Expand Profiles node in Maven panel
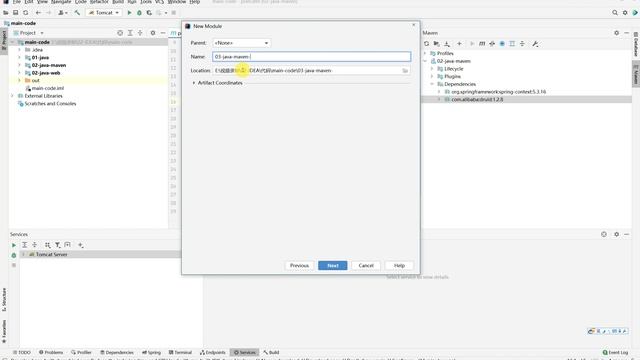This screenshot has height=360, width=640. pyautogui.click(x=425, y=53)
